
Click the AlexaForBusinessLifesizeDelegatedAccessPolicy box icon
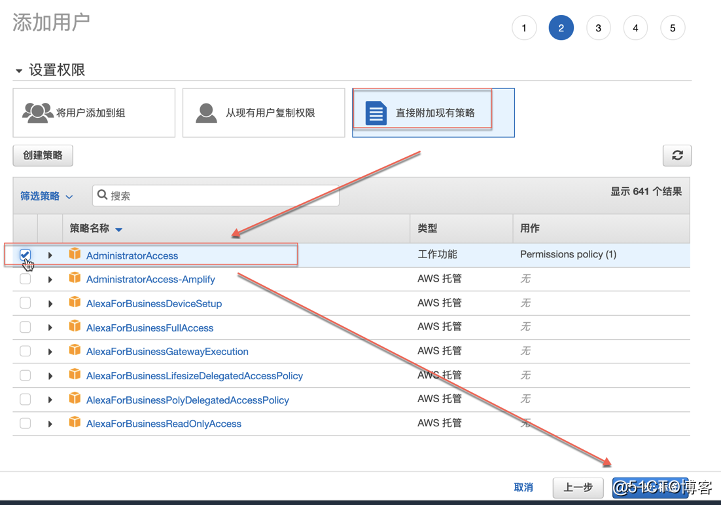(x=75, y=374)
